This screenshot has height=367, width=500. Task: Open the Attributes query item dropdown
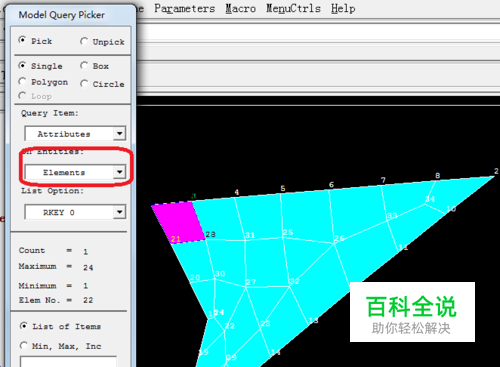pyautogui.click(x=119, y=134)
